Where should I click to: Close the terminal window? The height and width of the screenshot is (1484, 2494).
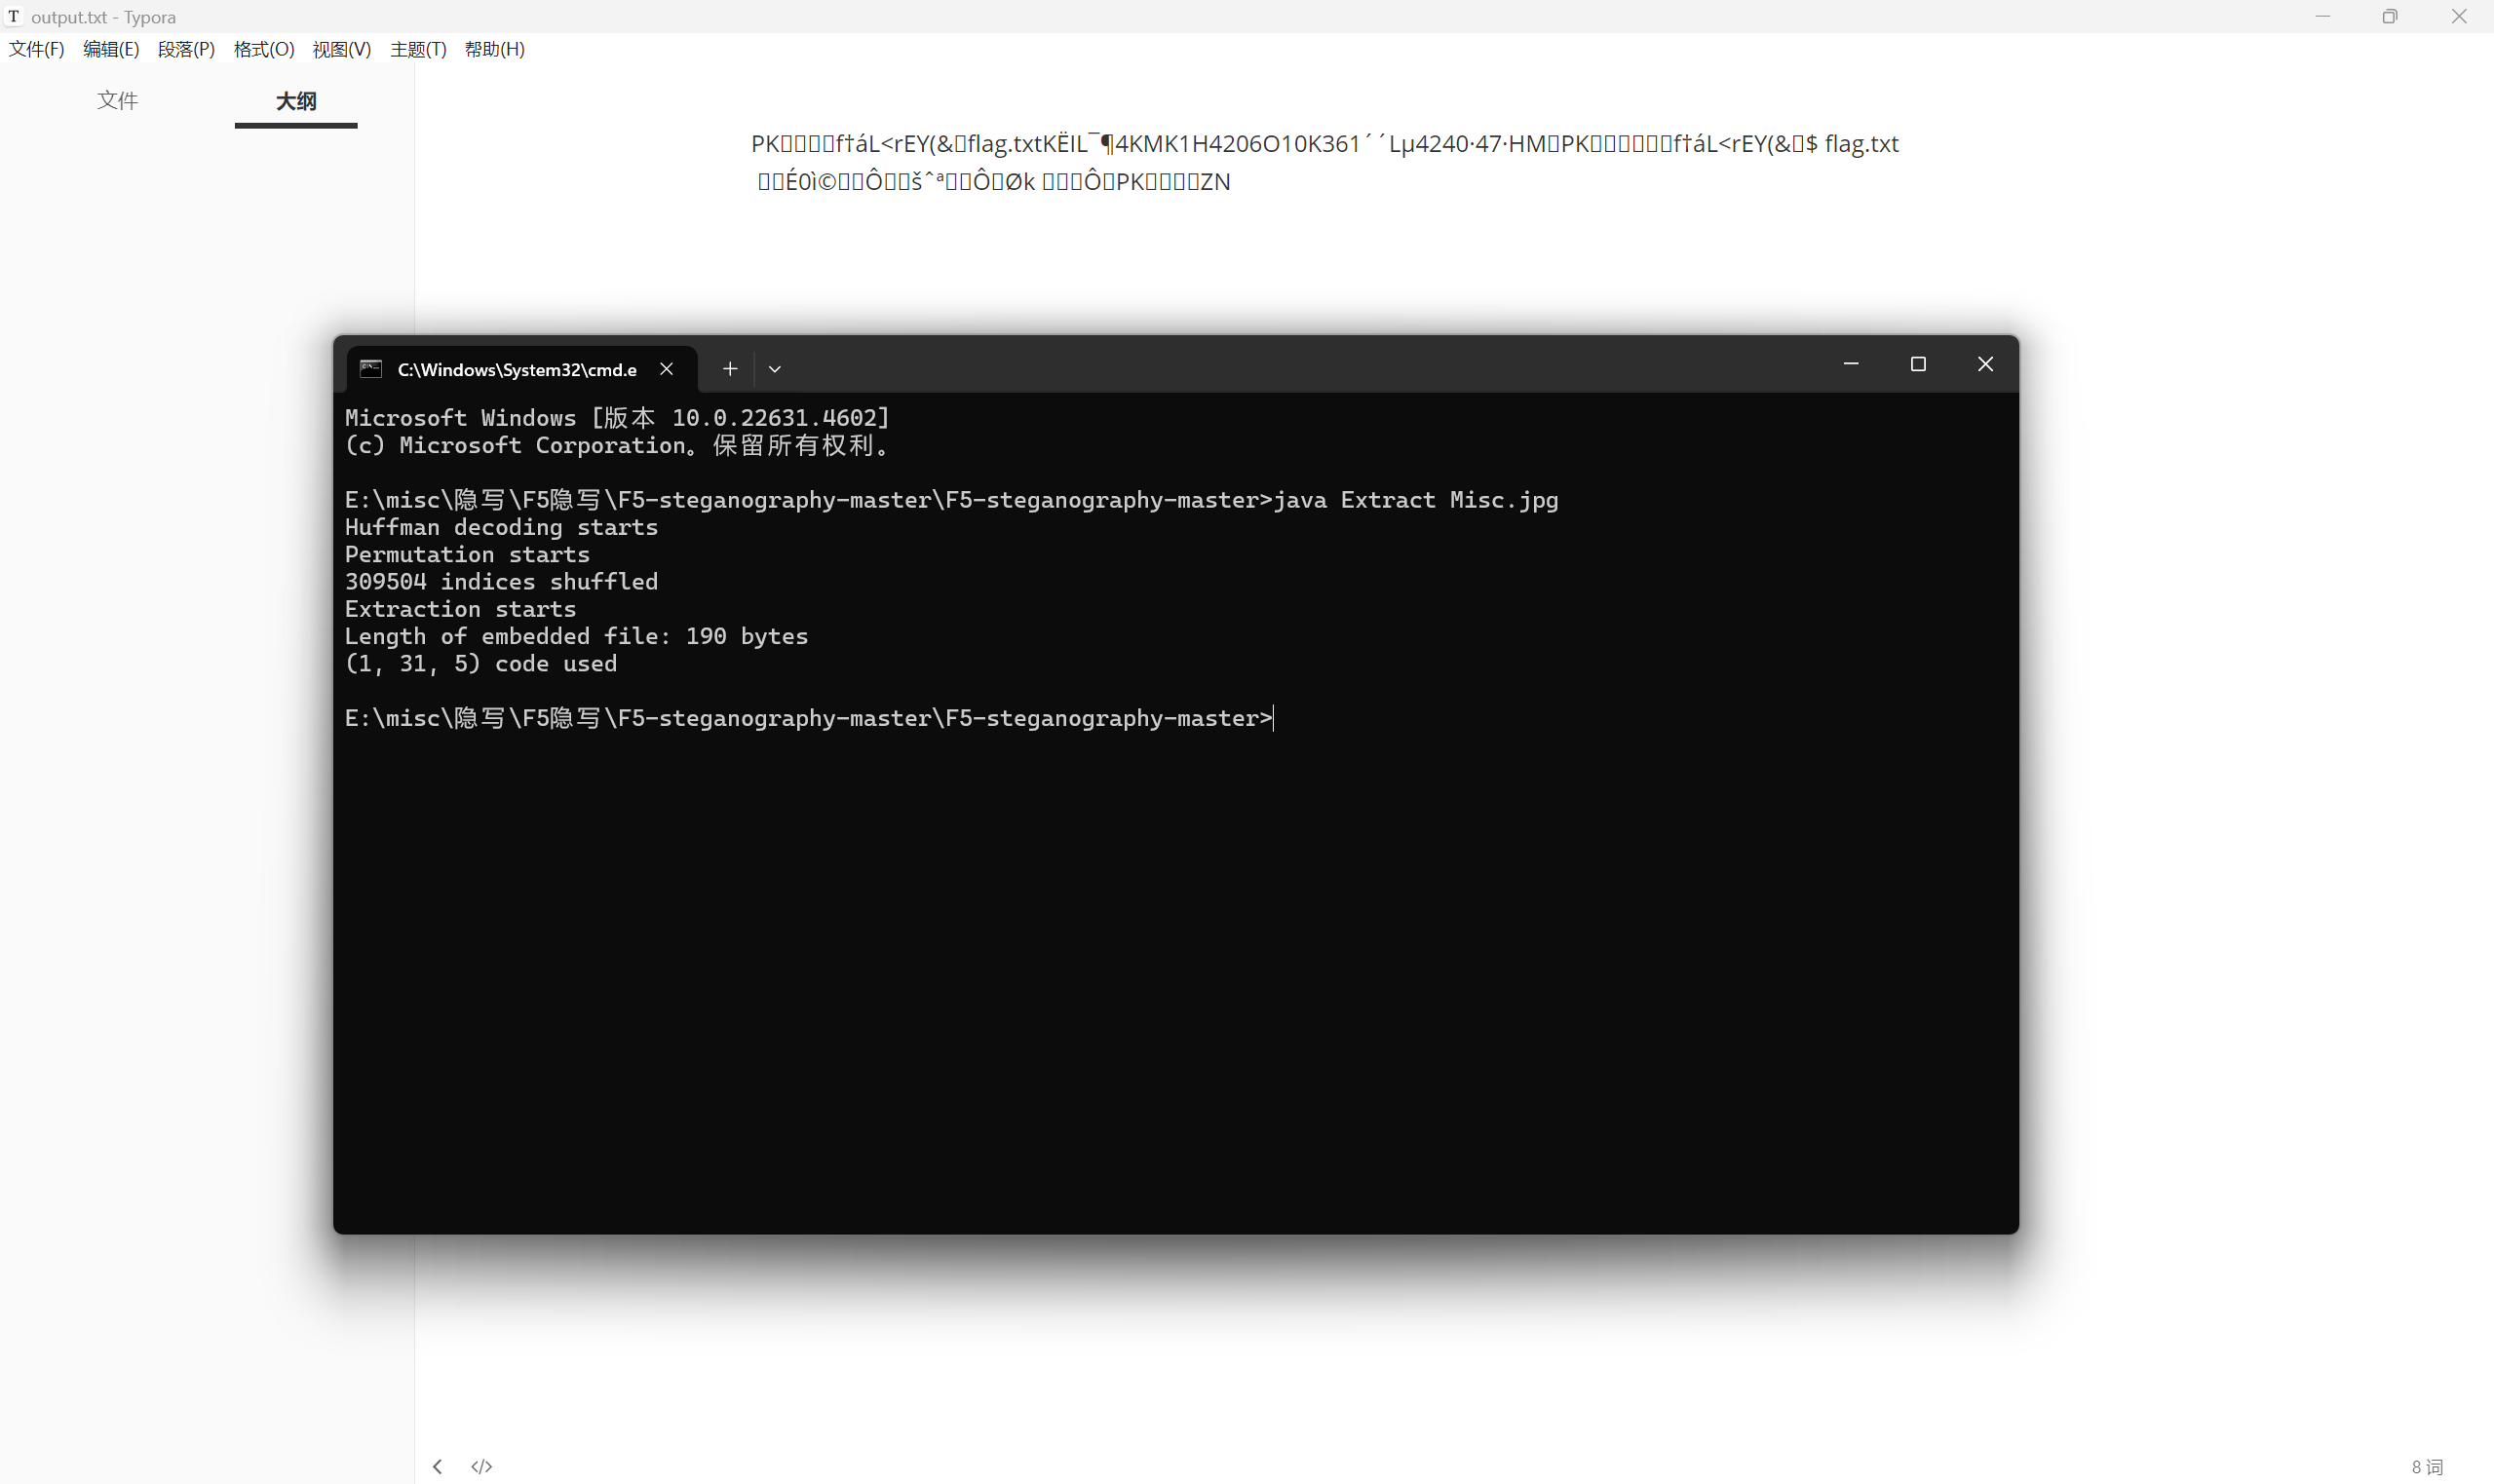pos(1985,364)
